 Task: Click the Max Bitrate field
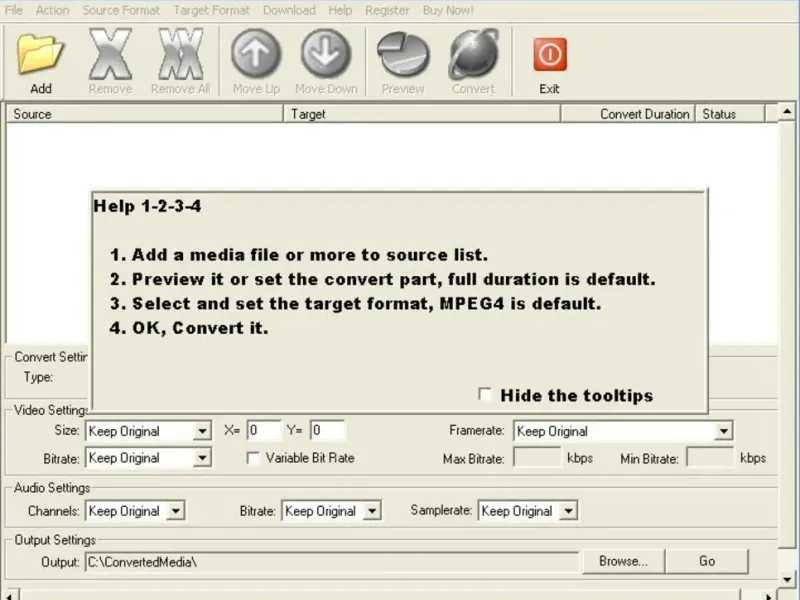pos(537,457)
